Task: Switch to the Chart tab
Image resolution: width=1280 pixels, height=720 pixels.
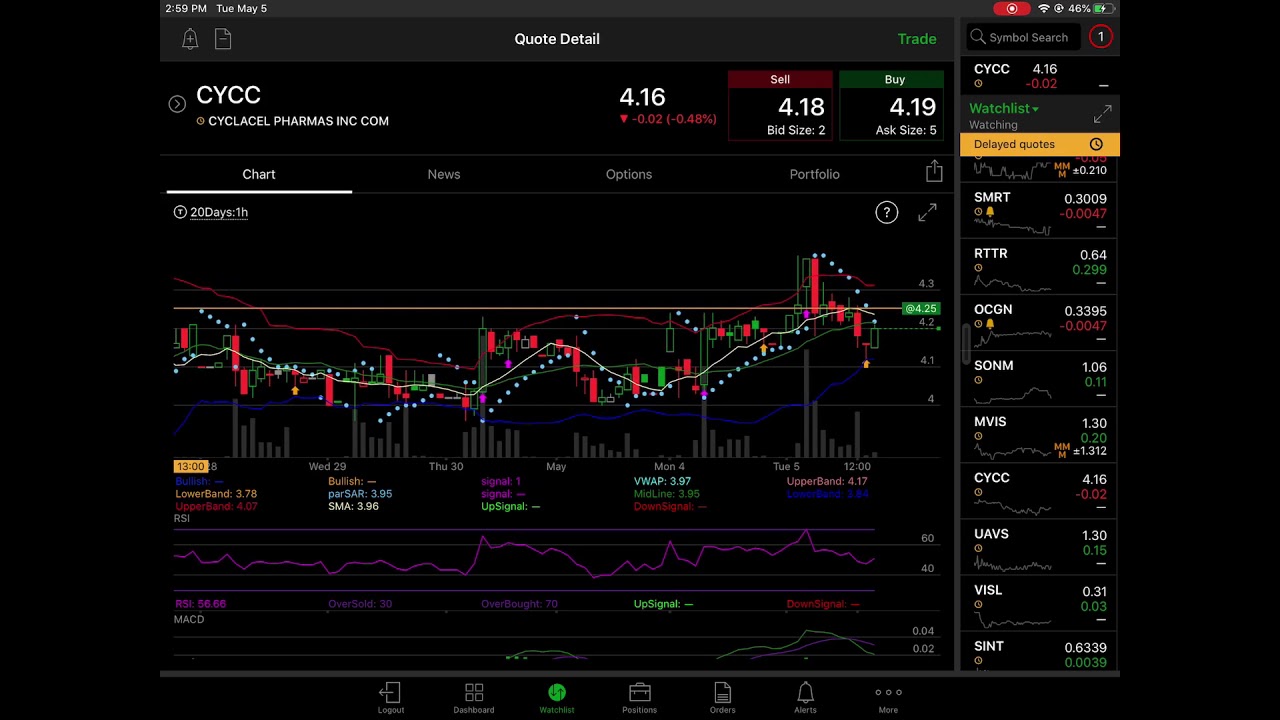Action: tap(259, 174)
